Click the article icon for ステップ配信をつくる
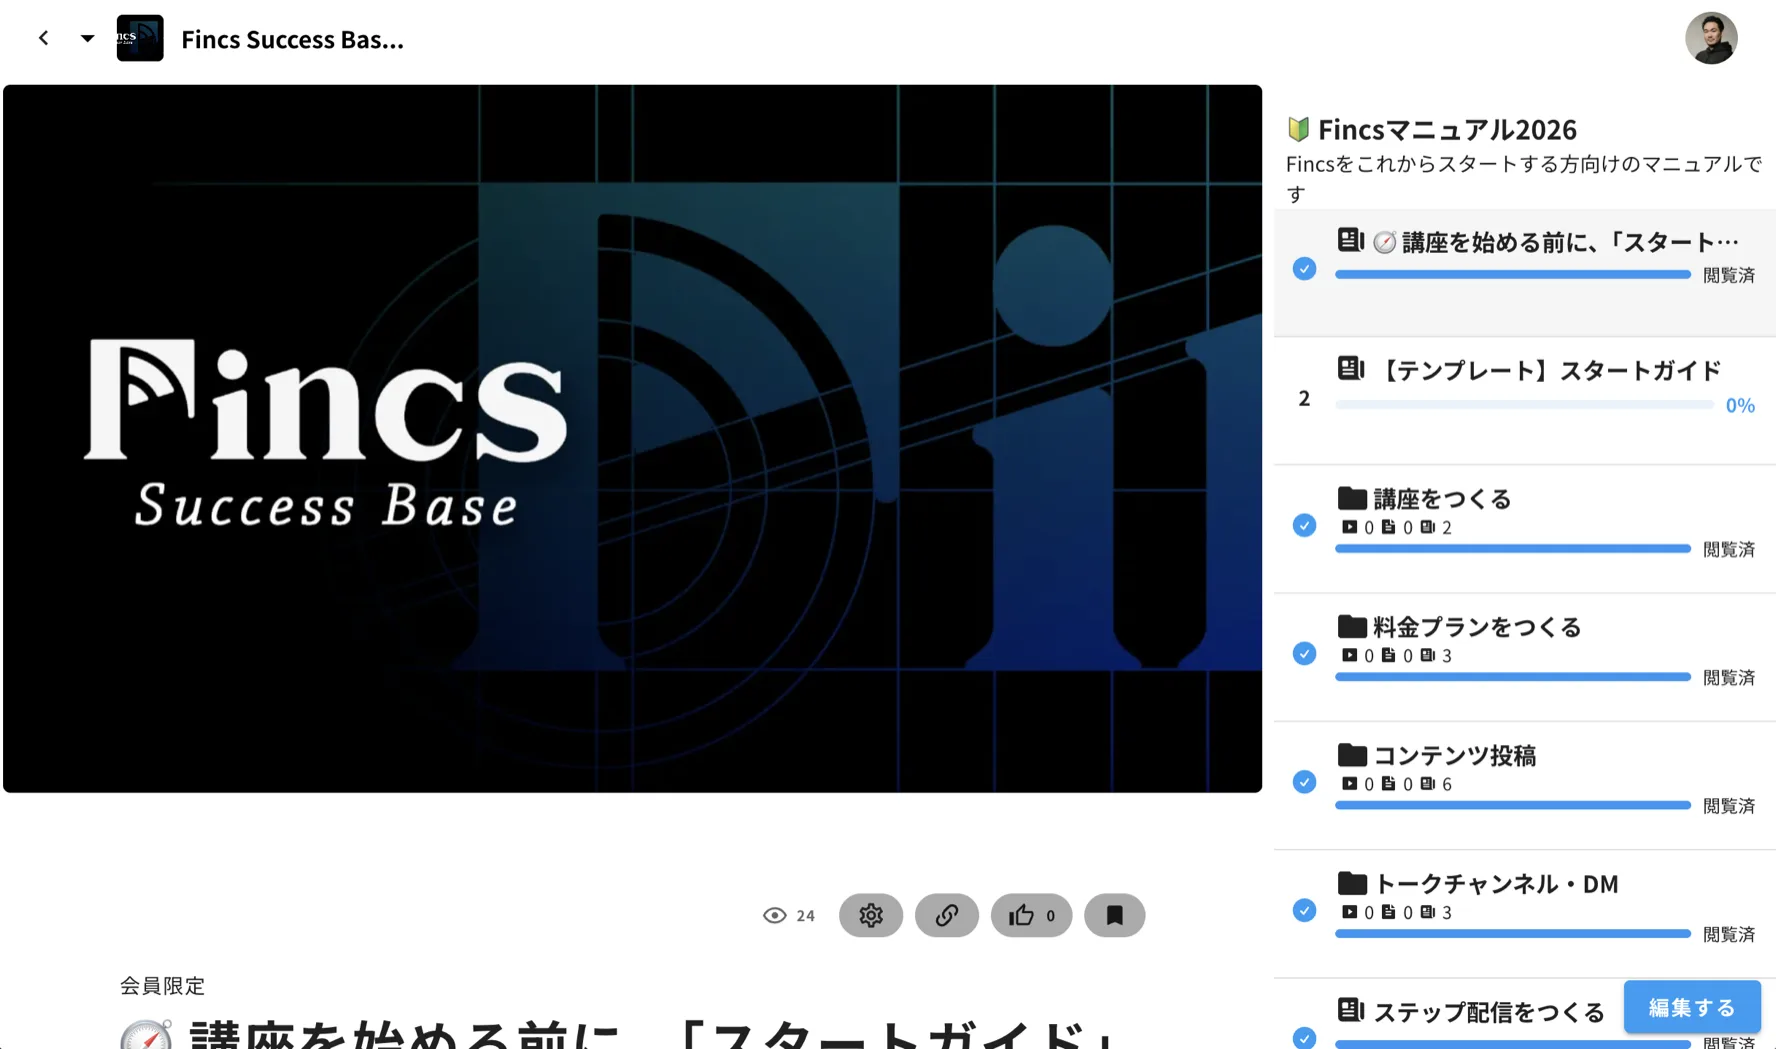This screenshot has height=1049, width=1776. [x=1350, y=1010]
